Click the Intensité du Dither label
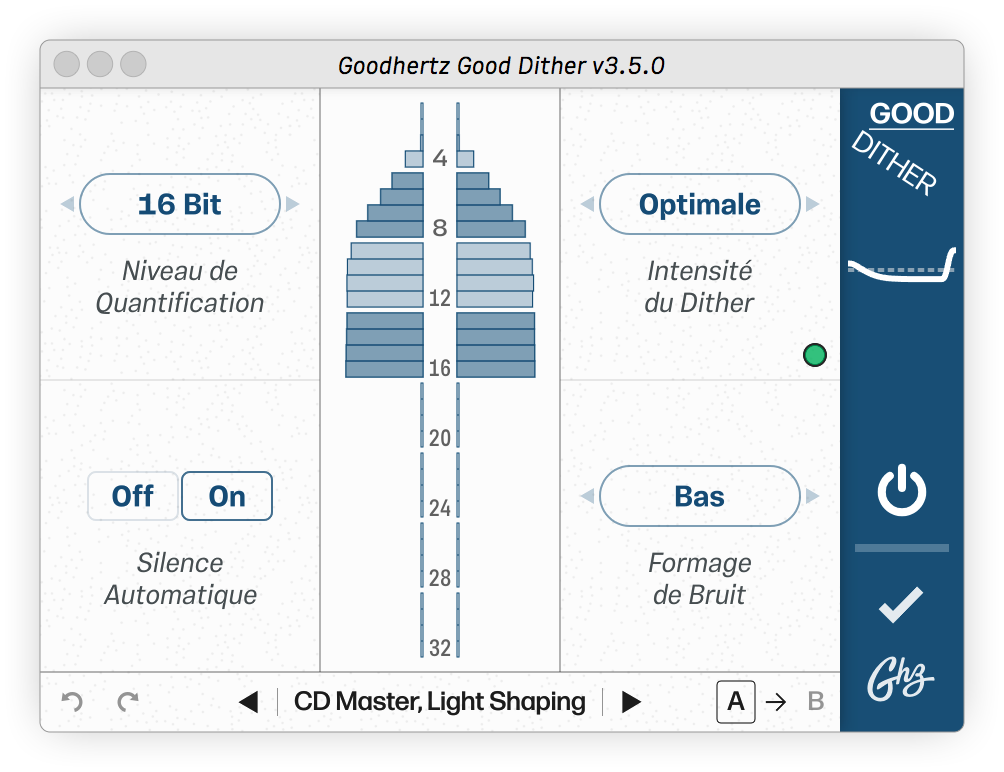 click(x=699, y=287)
